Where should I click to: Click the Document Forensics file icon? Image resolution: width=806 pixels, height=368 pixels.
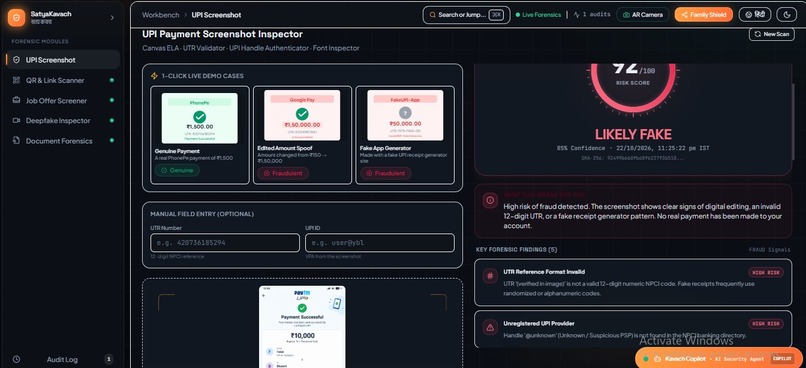pos(16,141)
